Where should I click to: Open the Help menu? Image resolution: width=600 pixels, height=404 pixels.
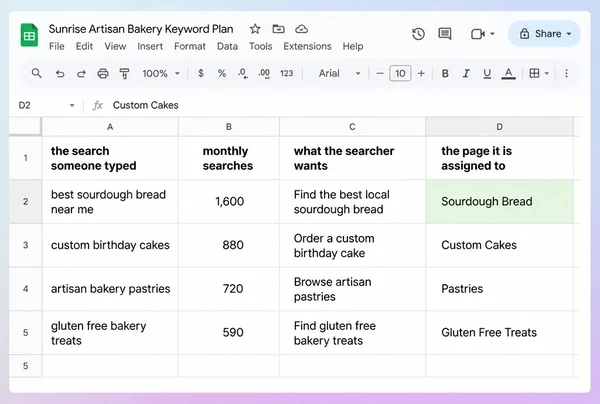[352, 46]
